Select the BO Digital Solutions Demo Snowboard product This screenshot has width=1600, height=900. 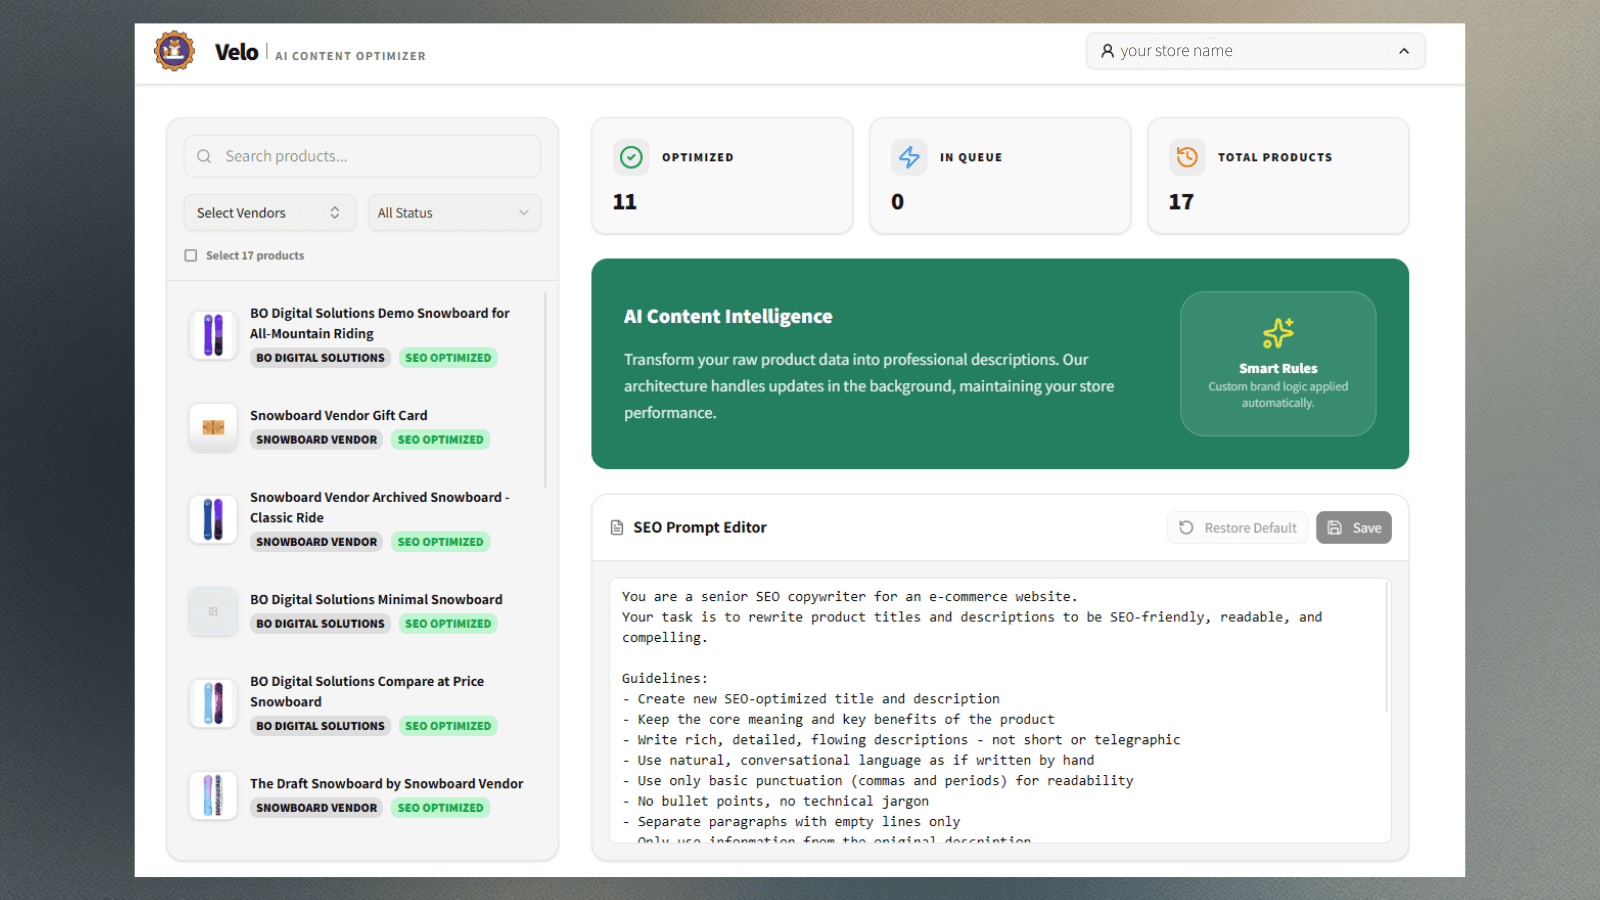pos(380,323)
